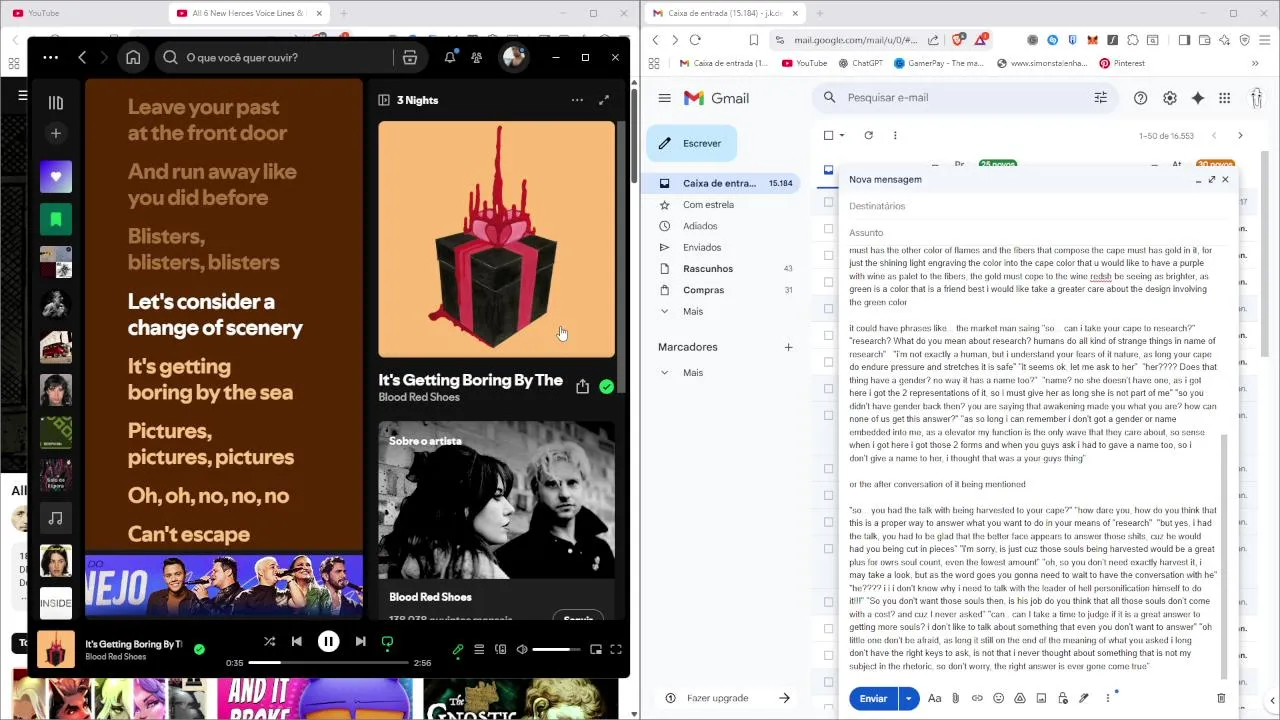Screen dimensions: 1280x720
Task: Open Spotify three-dot app menu
Action: (51, 57)
